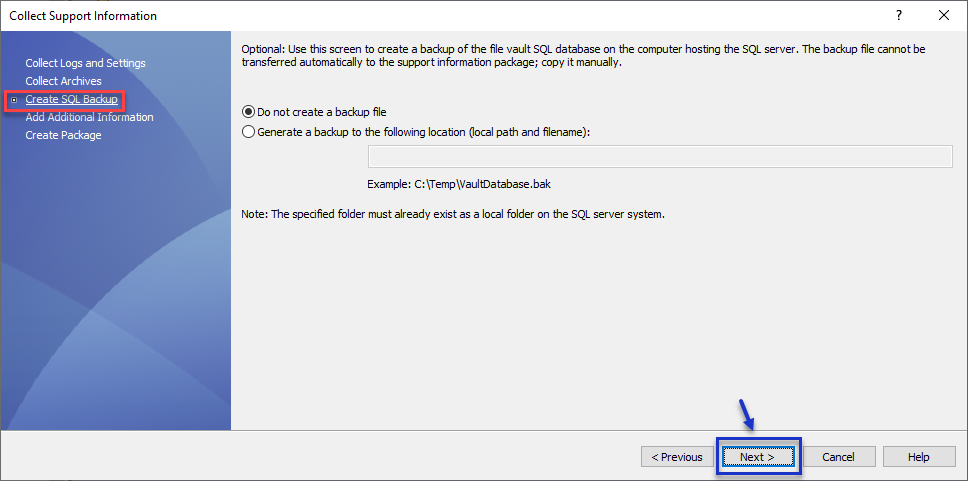968x481 pixels.
Task: Click the step marker icon beside Create SQL Backup
Action: [x=14, y=100]
